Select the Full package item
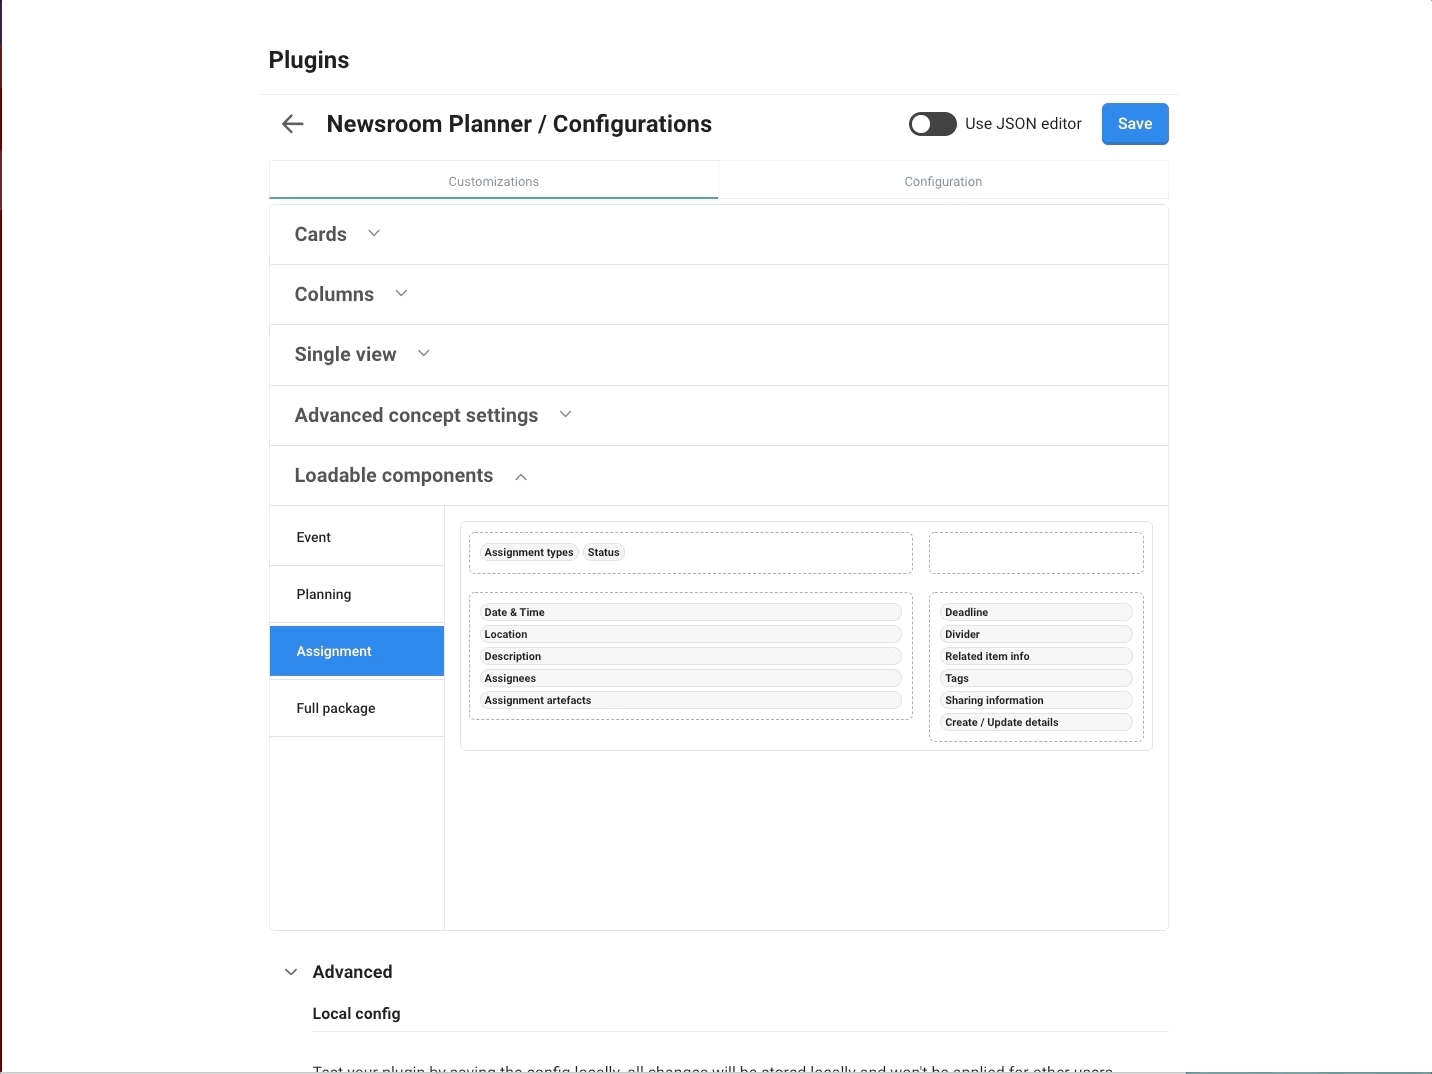This screenshot has width=1432, height=1074. 336,708
